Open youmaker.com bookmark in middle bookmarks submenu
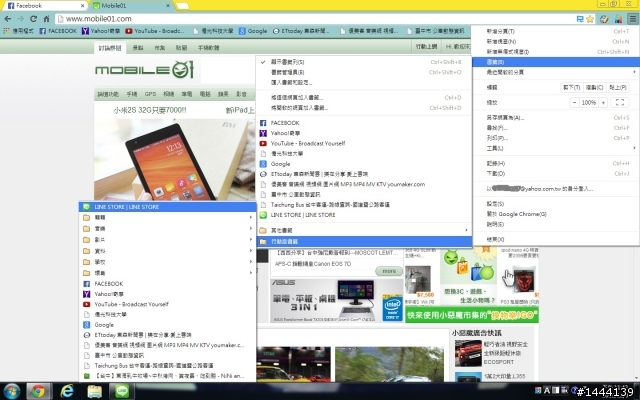The image size is (640, 400). [x=364, y=184]
